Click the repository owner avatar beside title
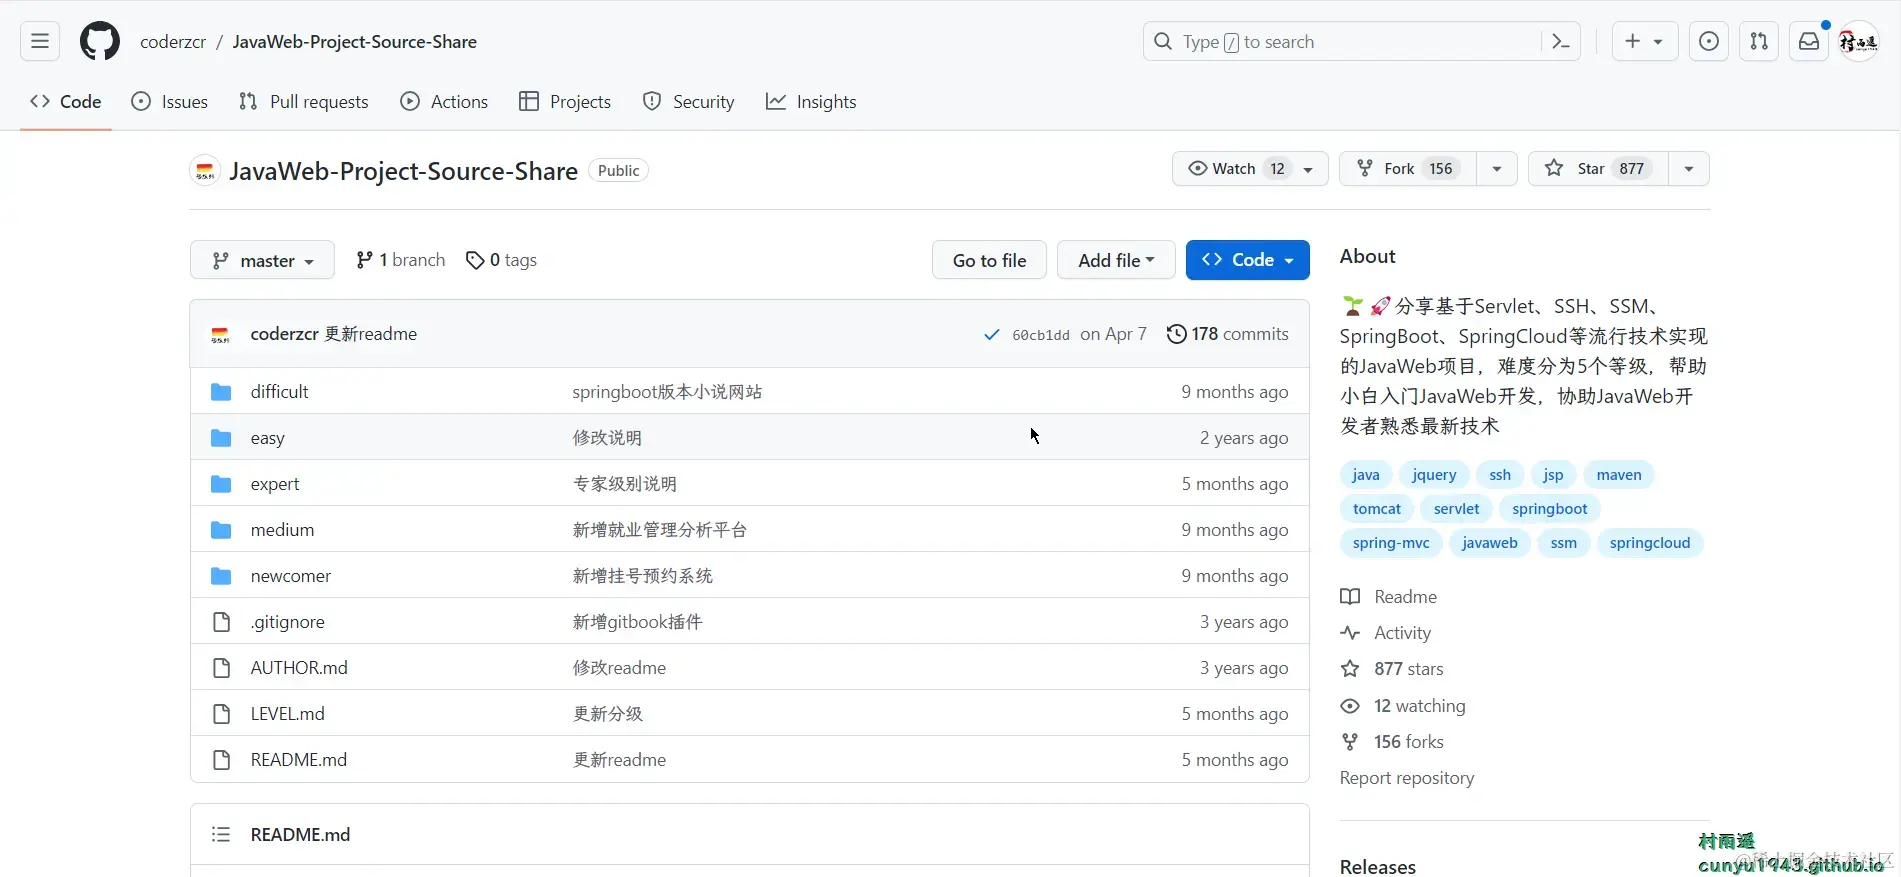This screenshot has height=877, width=1901. tap(205, 171)
